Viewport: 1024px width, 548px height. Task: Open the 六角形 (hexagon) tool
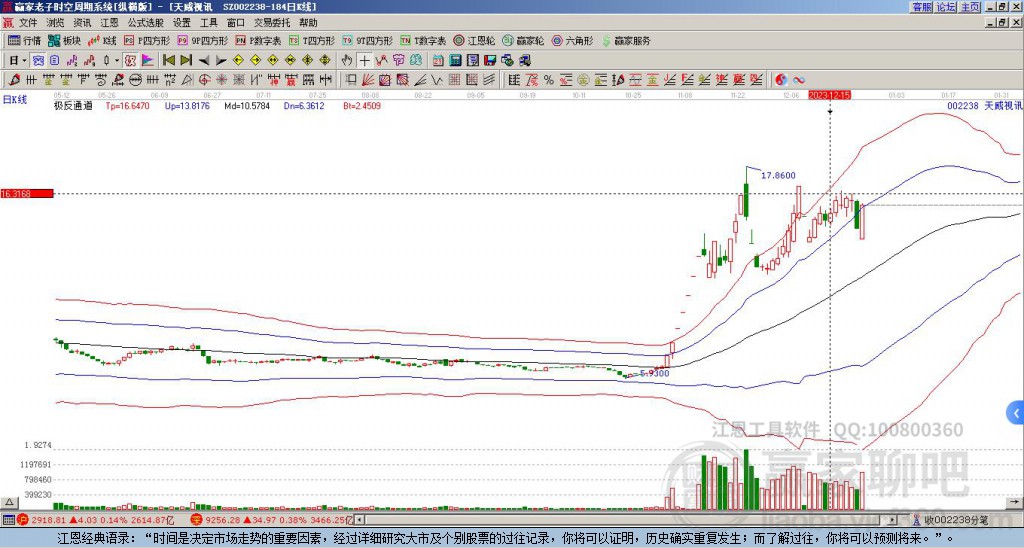point(572,41)
